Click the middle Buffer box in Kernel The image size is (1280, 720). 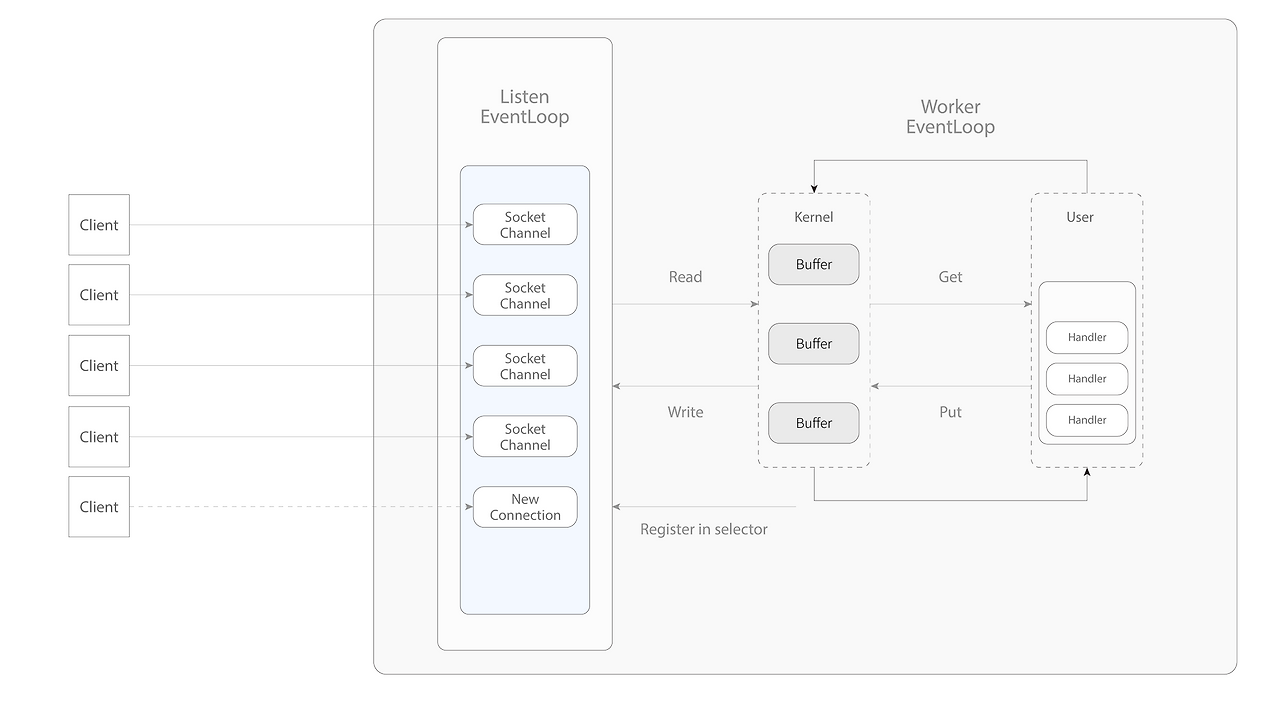tap(814, 344)
